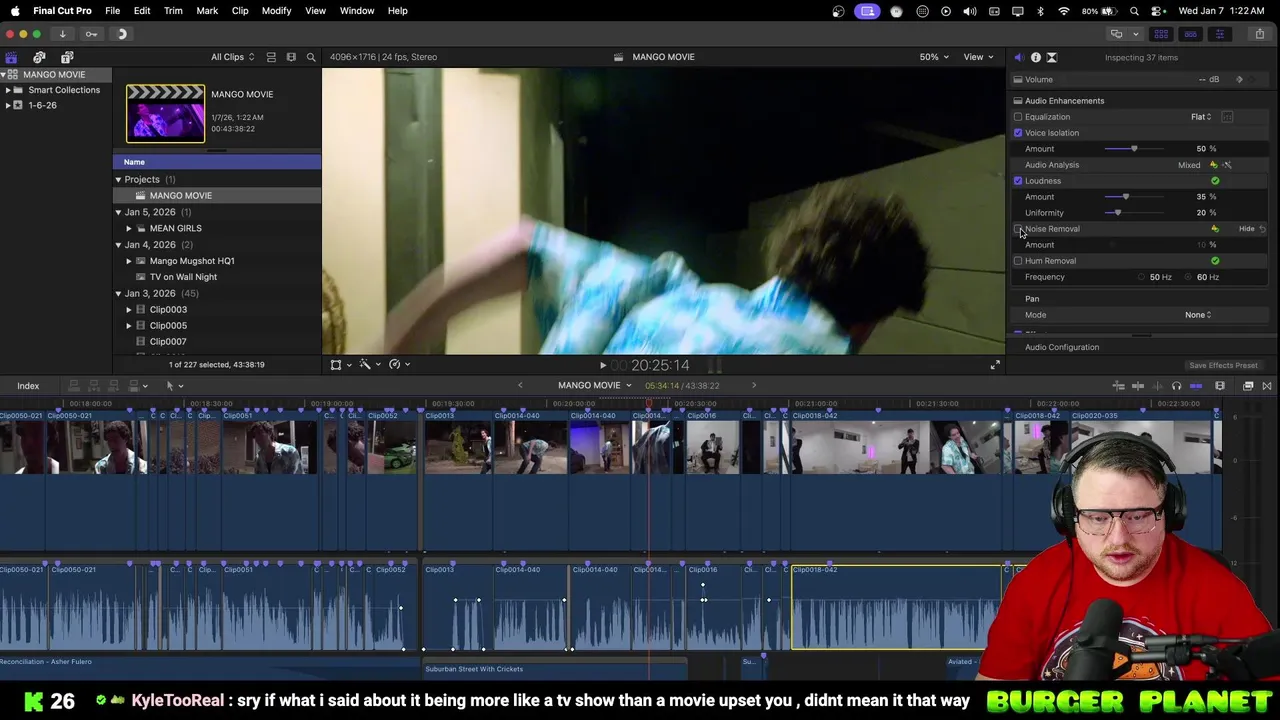1280x720 pixels.
Task: Open the Audio inspector tab (speaker icon)
Action: point(1018,57)
